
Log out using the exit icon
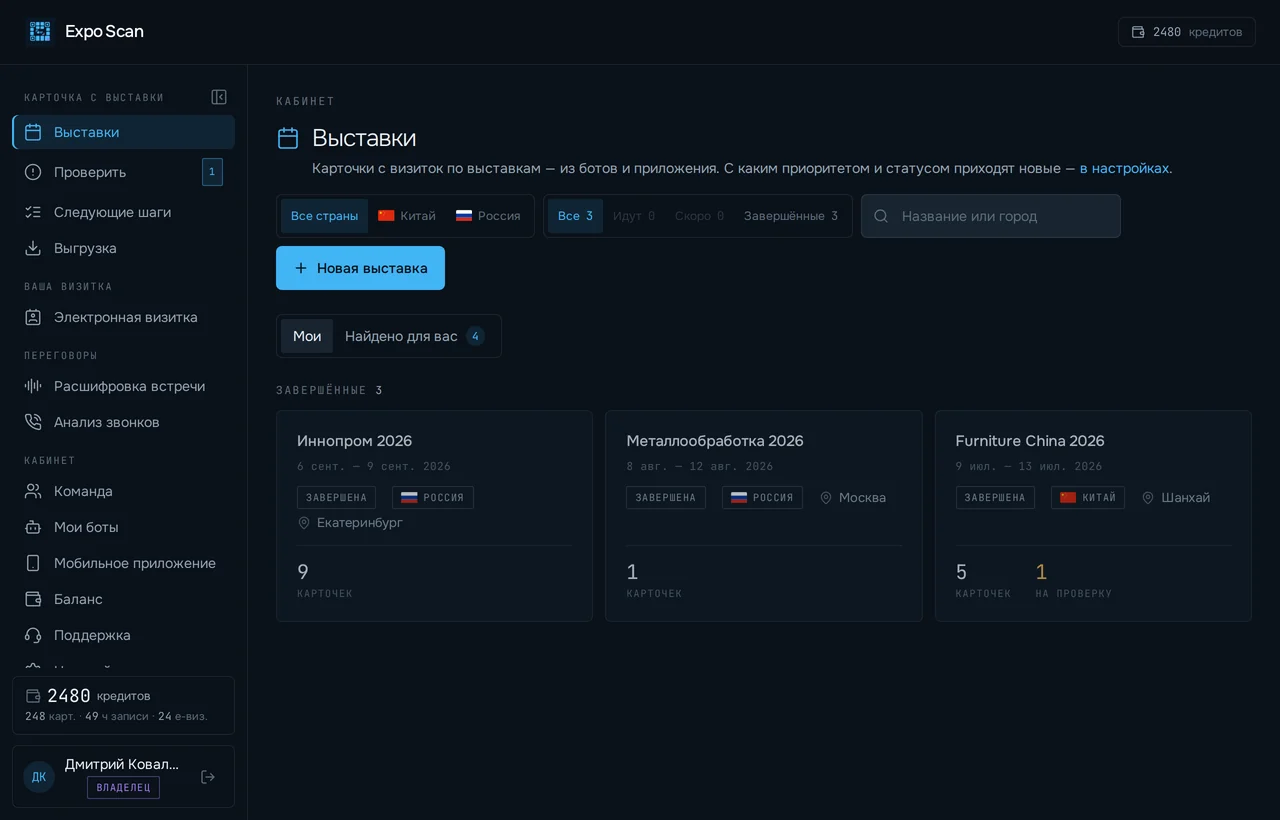(x=208, y=777)
